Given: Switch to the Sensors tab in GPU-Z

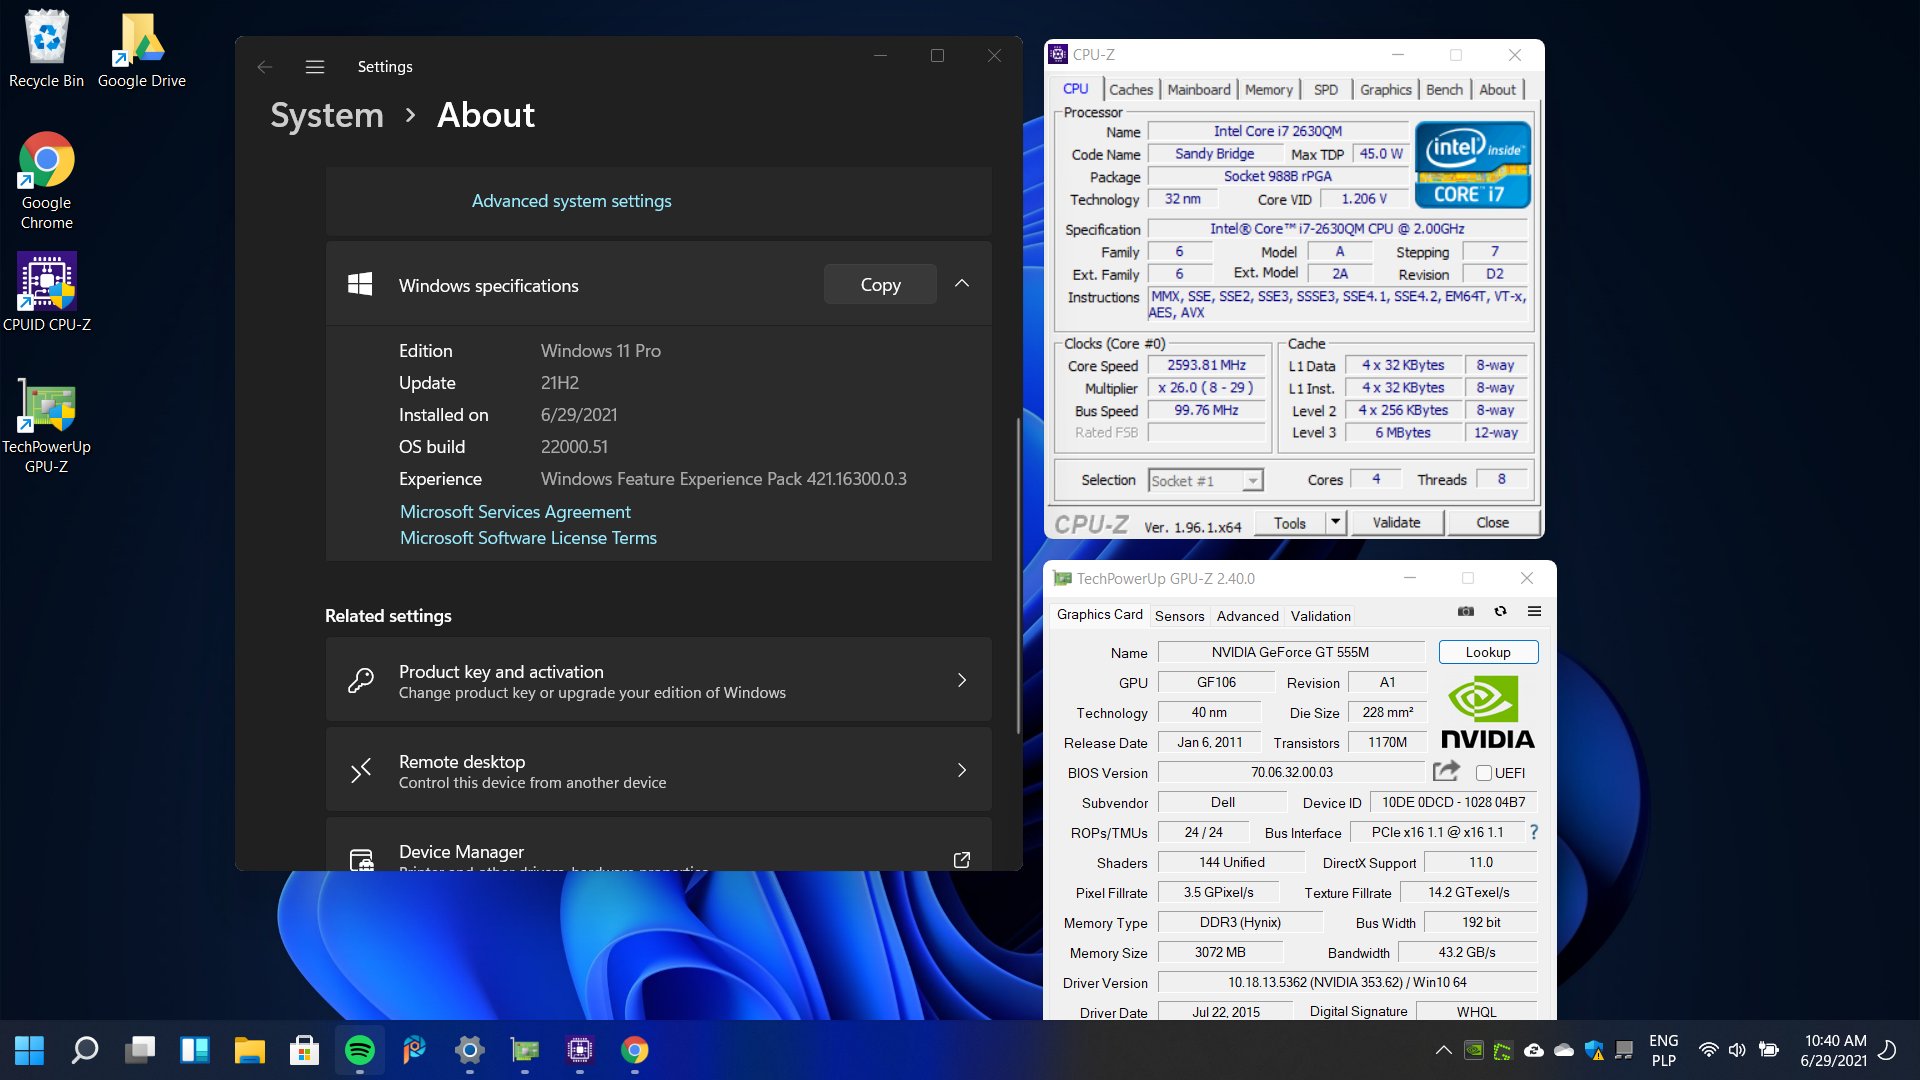Looking at the screenshot, I should [1180, 616].
